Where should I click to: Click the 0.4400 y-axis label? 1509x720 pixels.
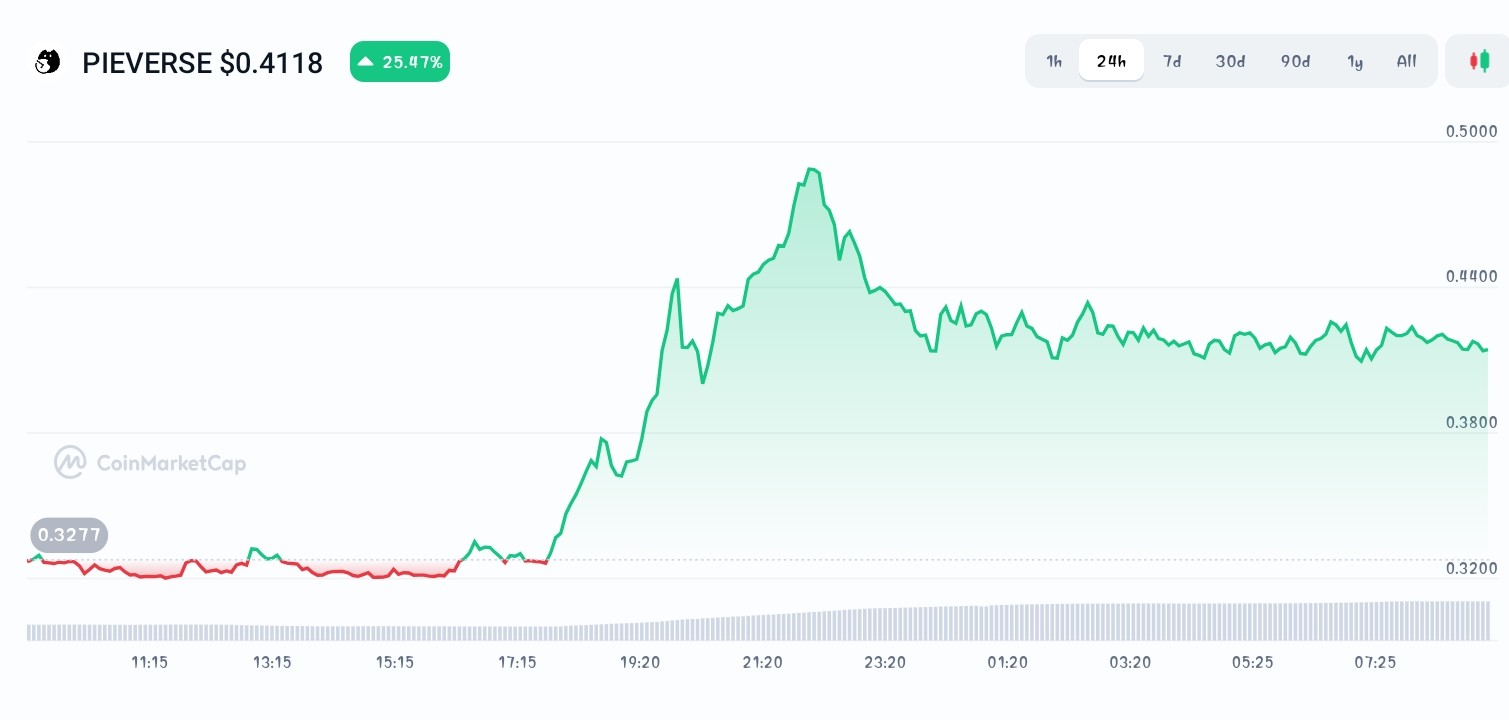click(x=1471, y=276)
